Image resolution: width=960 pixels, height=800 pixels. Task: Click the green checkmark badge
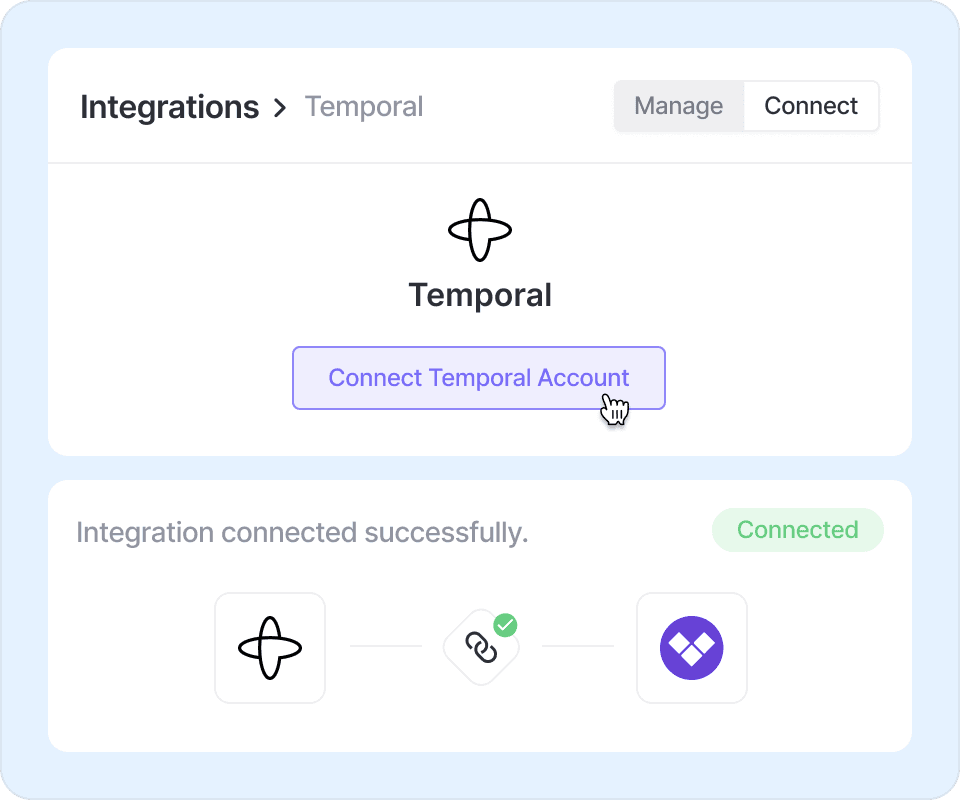[x=506, y=626]
